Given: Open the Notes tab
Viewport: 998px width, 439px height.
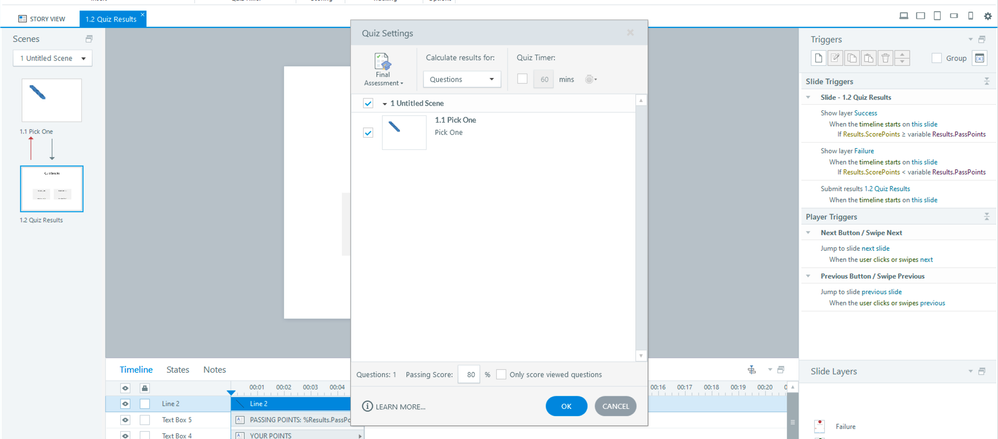Looking at the screenshot, I should coord(214,370).
